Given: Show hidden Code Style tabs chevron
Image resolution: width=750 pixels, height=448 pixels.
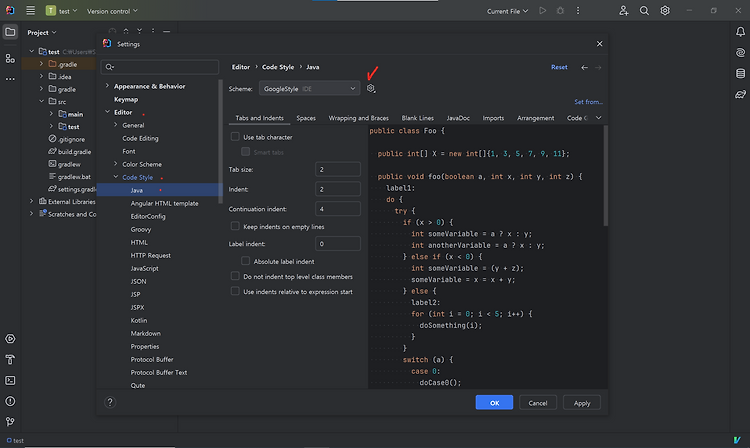Looking at the screenshot, I should [x=598, y=118].
